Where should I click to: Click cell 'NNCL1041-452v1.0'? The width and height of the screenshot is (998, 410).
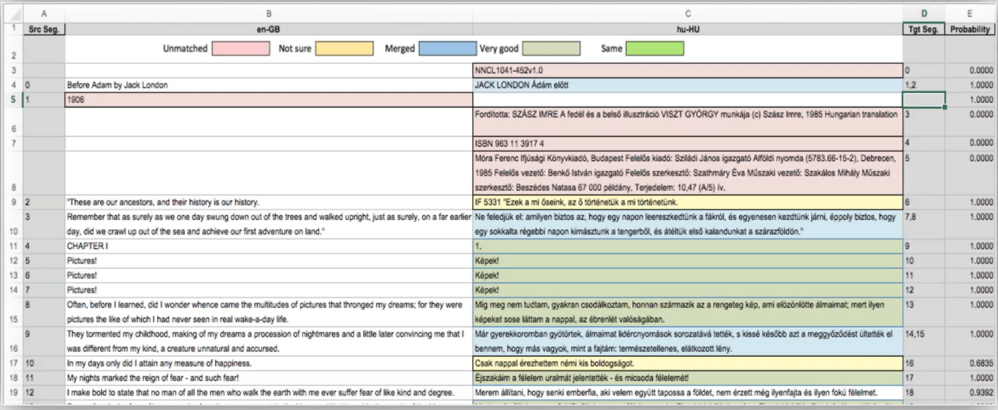(x=688, y=71)
